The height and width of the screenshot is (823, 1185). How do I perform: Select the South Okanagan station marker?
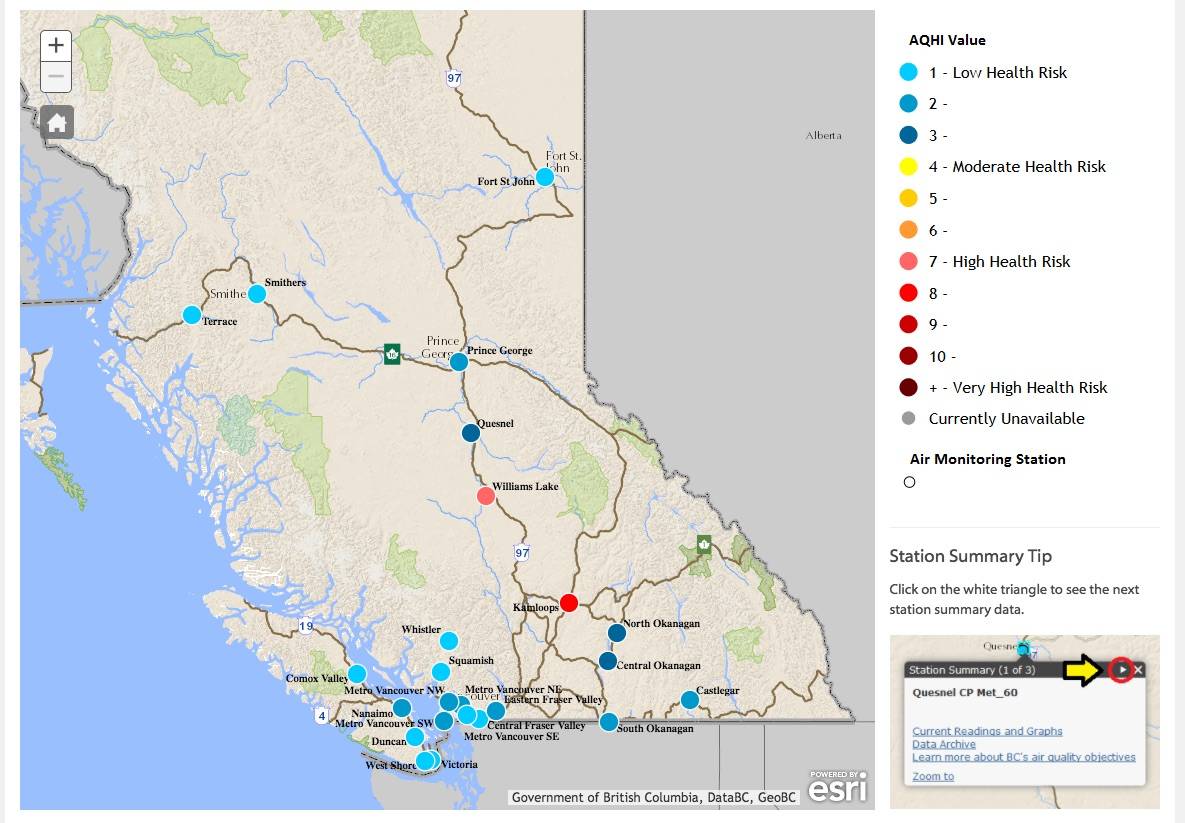pyautogui.click(x=608, y=722)
